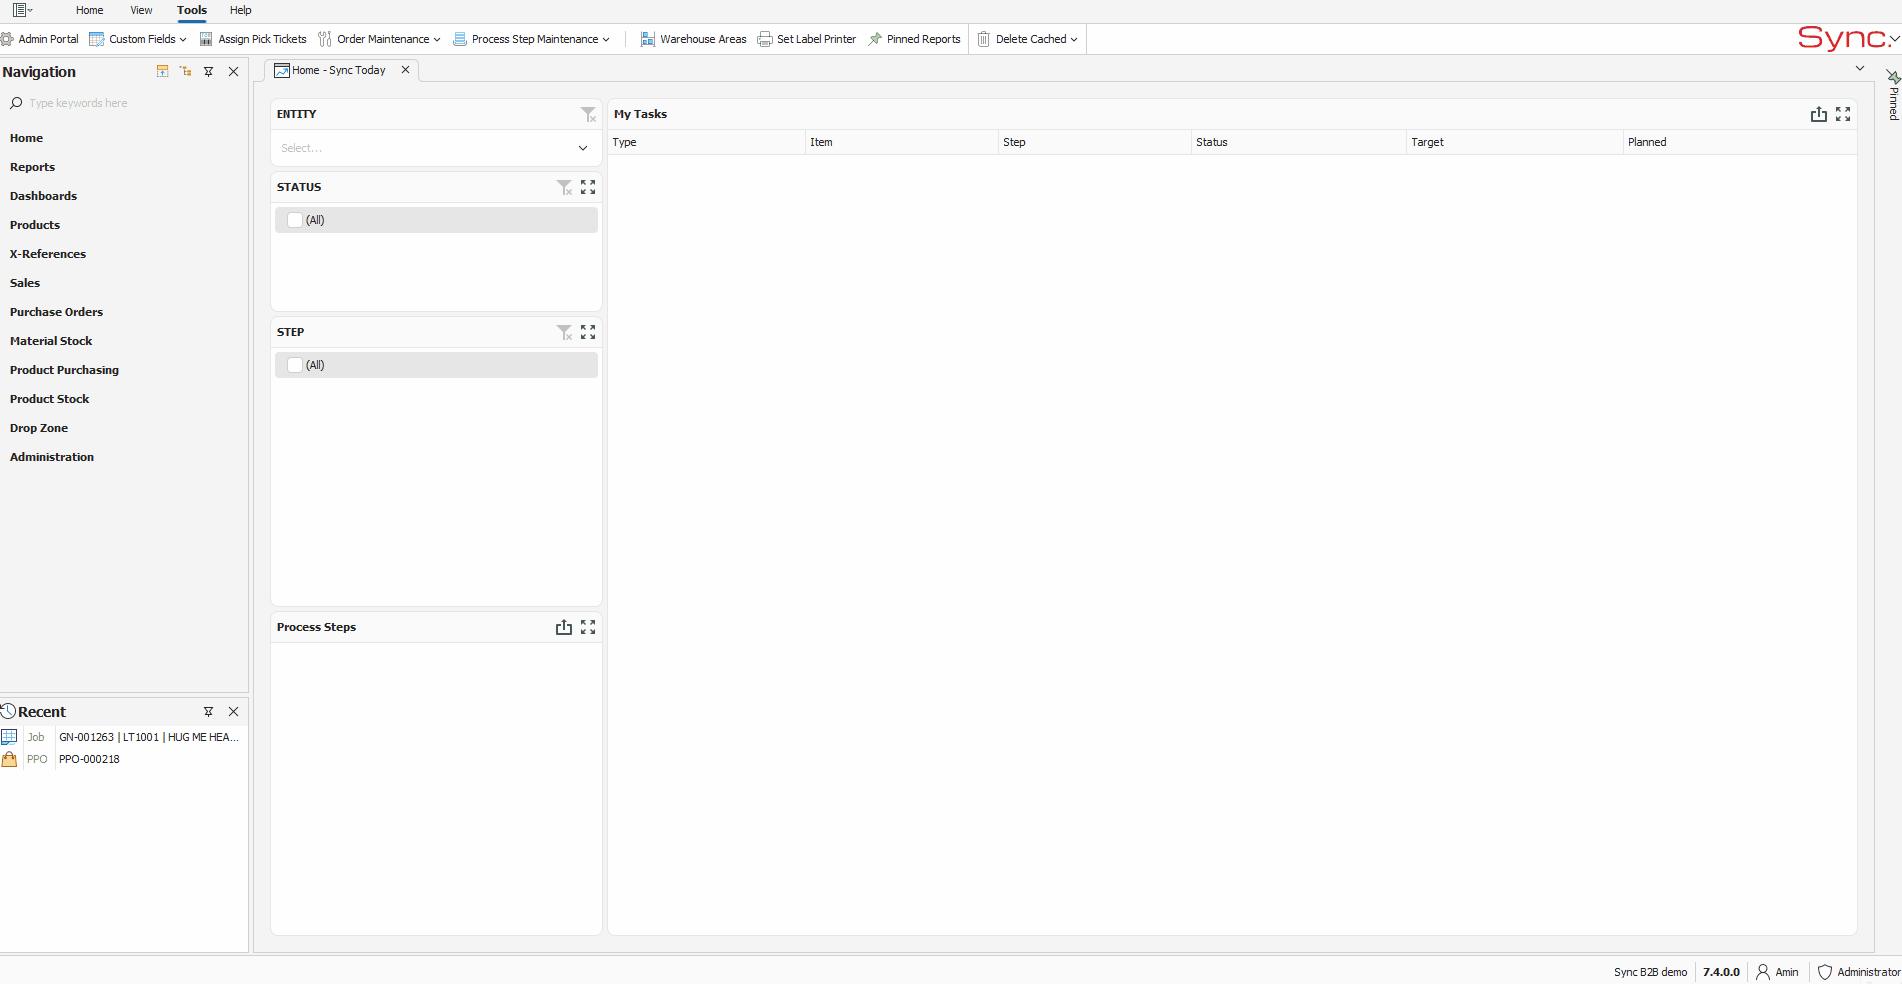Open the View menu
Viewport: 1902px width, 984px height.
pos(141,10)
